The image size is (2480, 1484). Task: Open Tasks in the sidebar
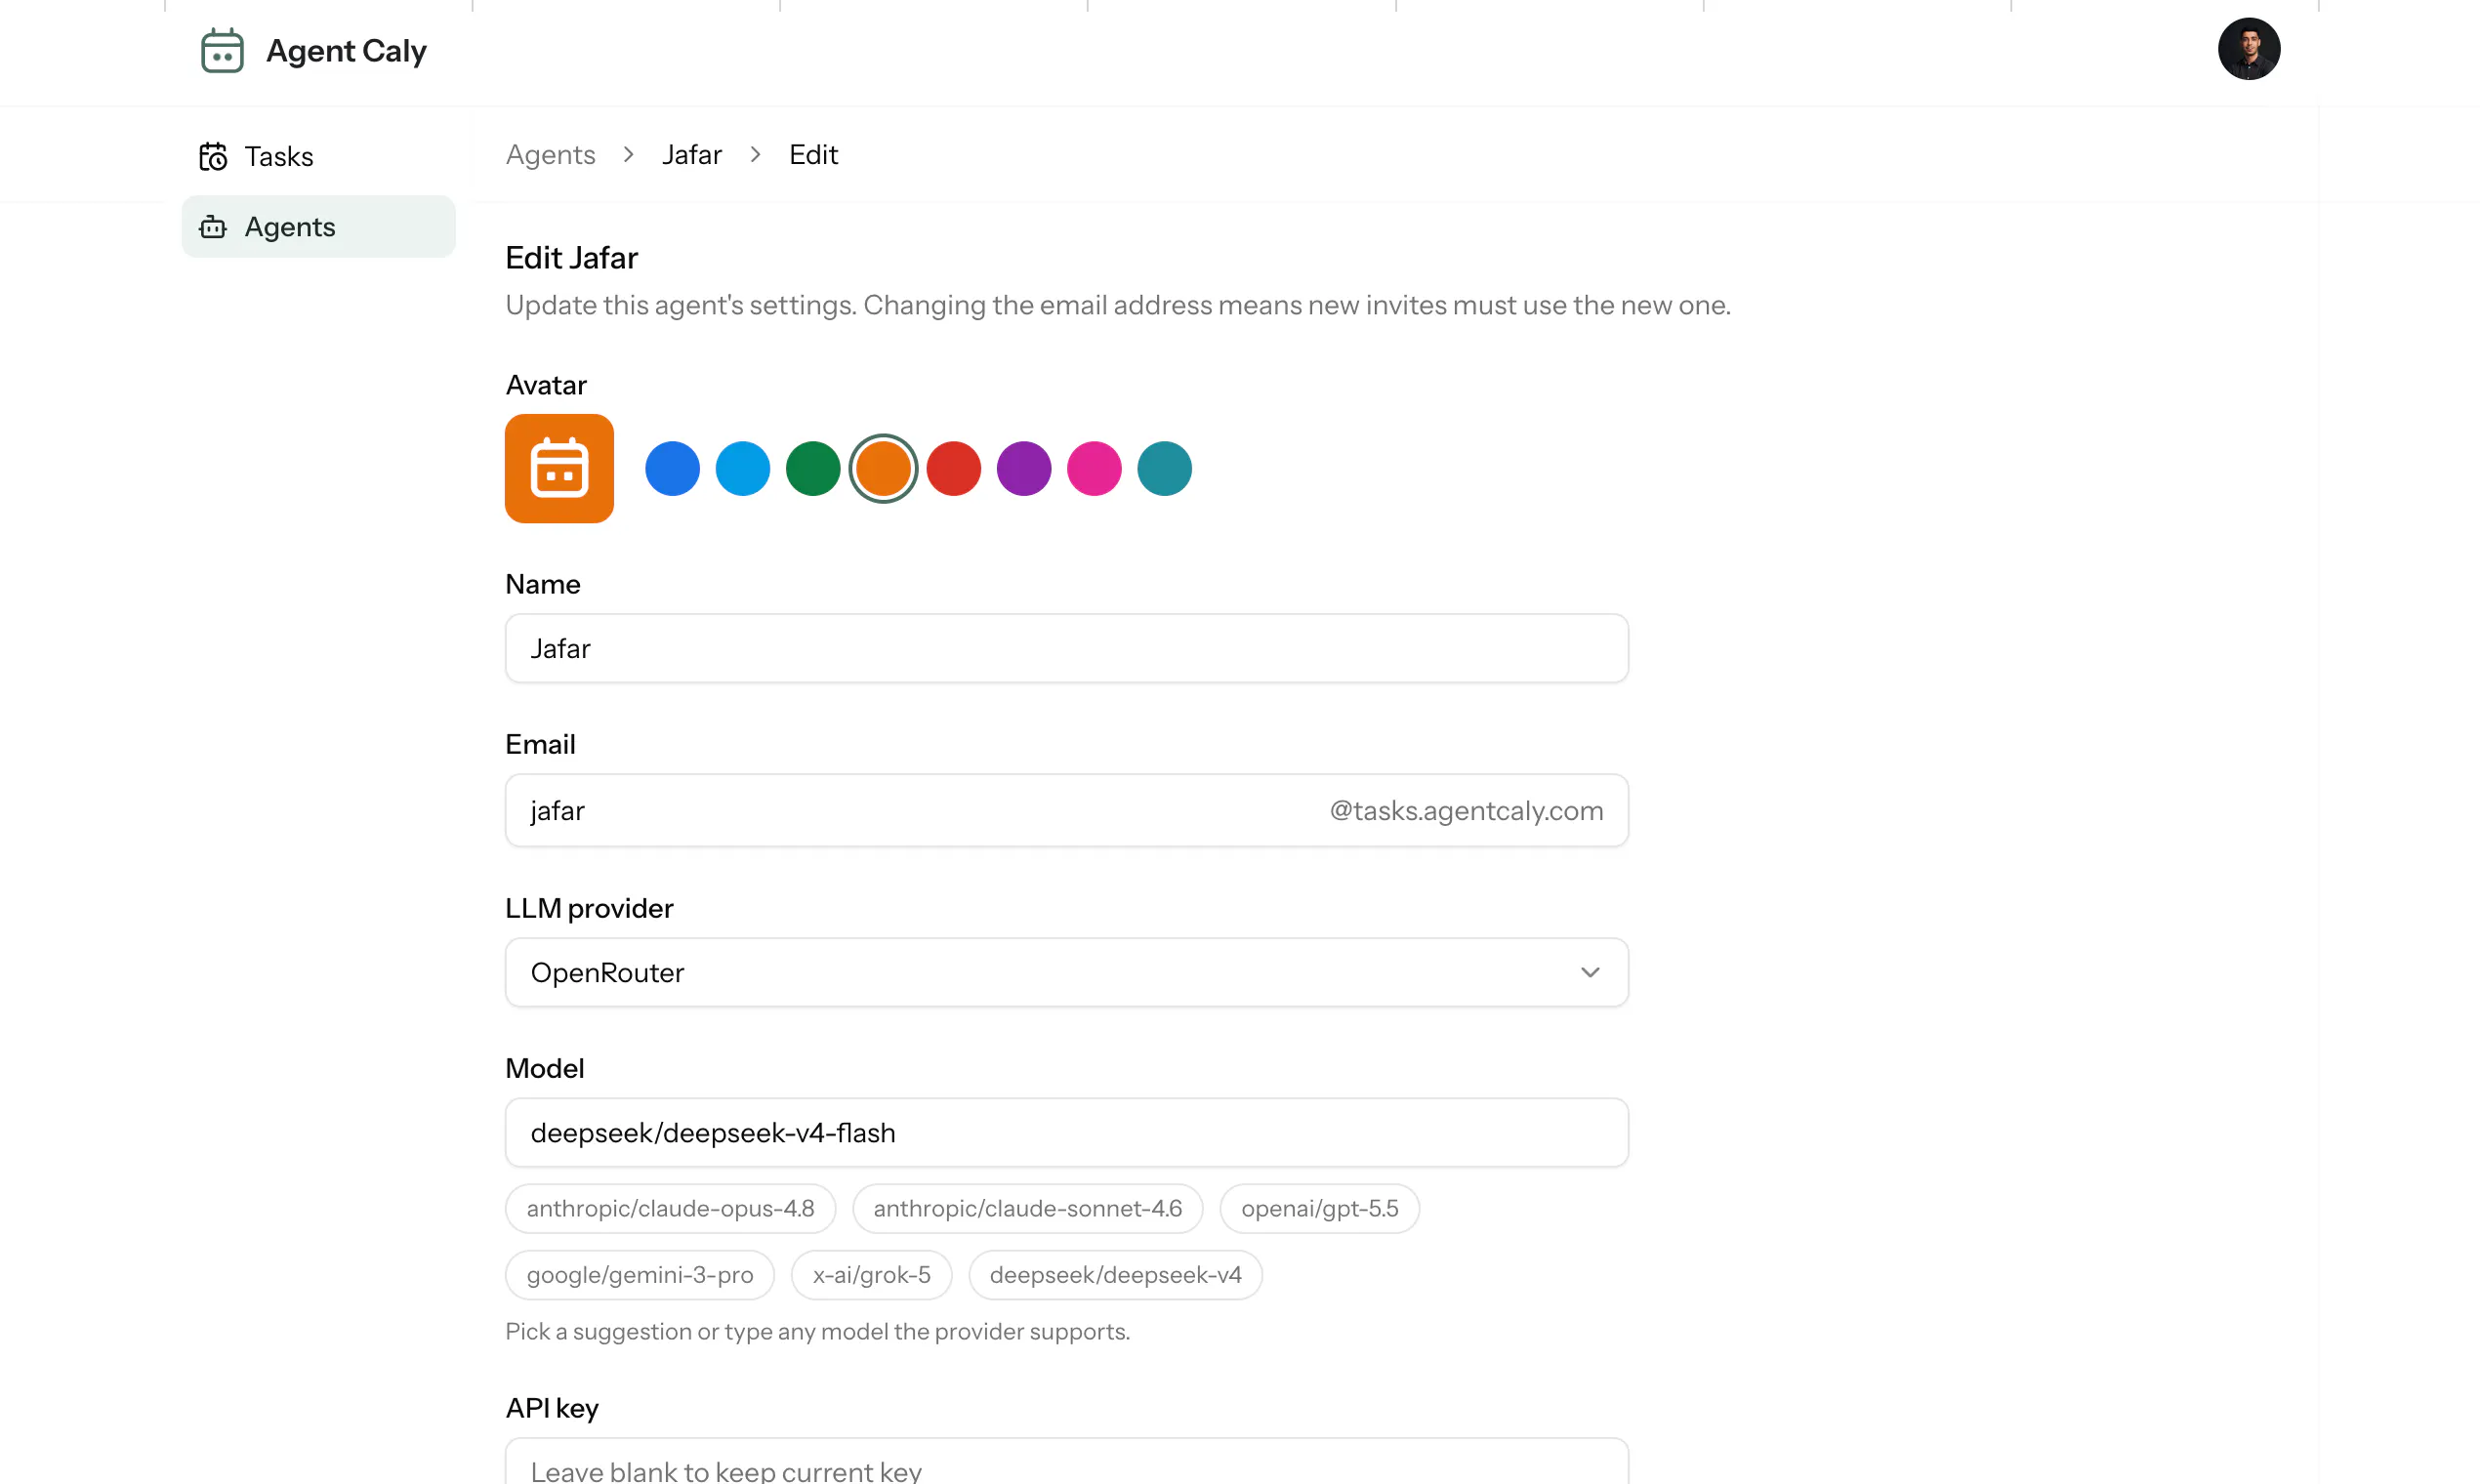[318, 157]
